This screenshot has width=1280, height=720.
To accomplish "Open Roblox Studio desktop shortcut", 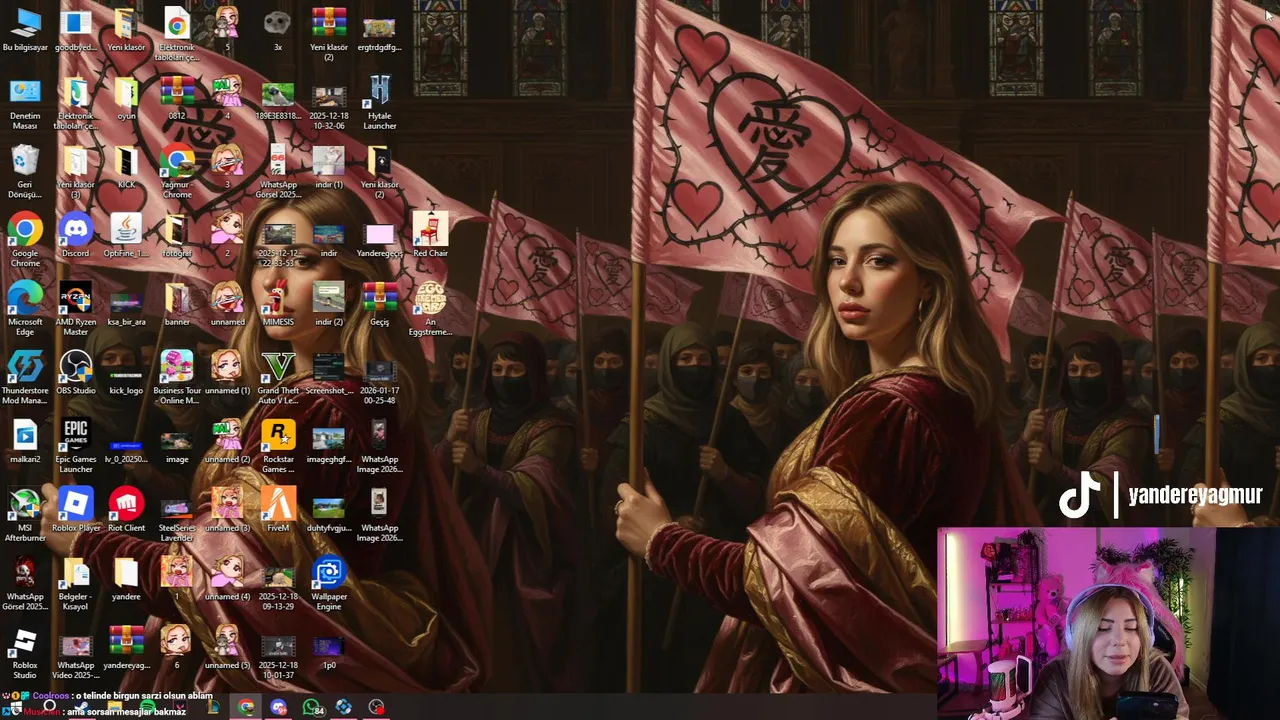I will tap(25, 653).
